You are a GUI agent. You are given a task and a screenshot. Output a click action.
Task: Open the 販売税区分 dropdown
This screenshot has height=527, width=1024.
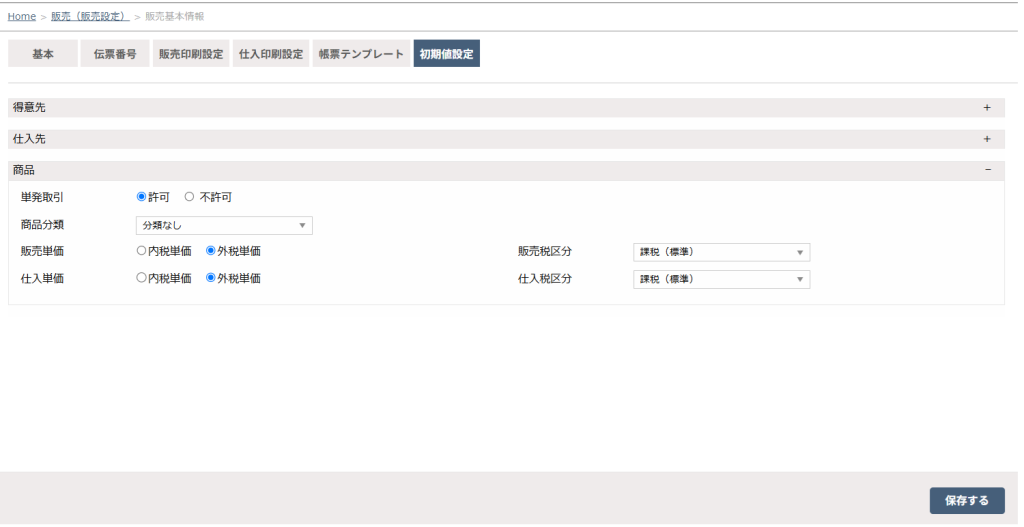722,252
